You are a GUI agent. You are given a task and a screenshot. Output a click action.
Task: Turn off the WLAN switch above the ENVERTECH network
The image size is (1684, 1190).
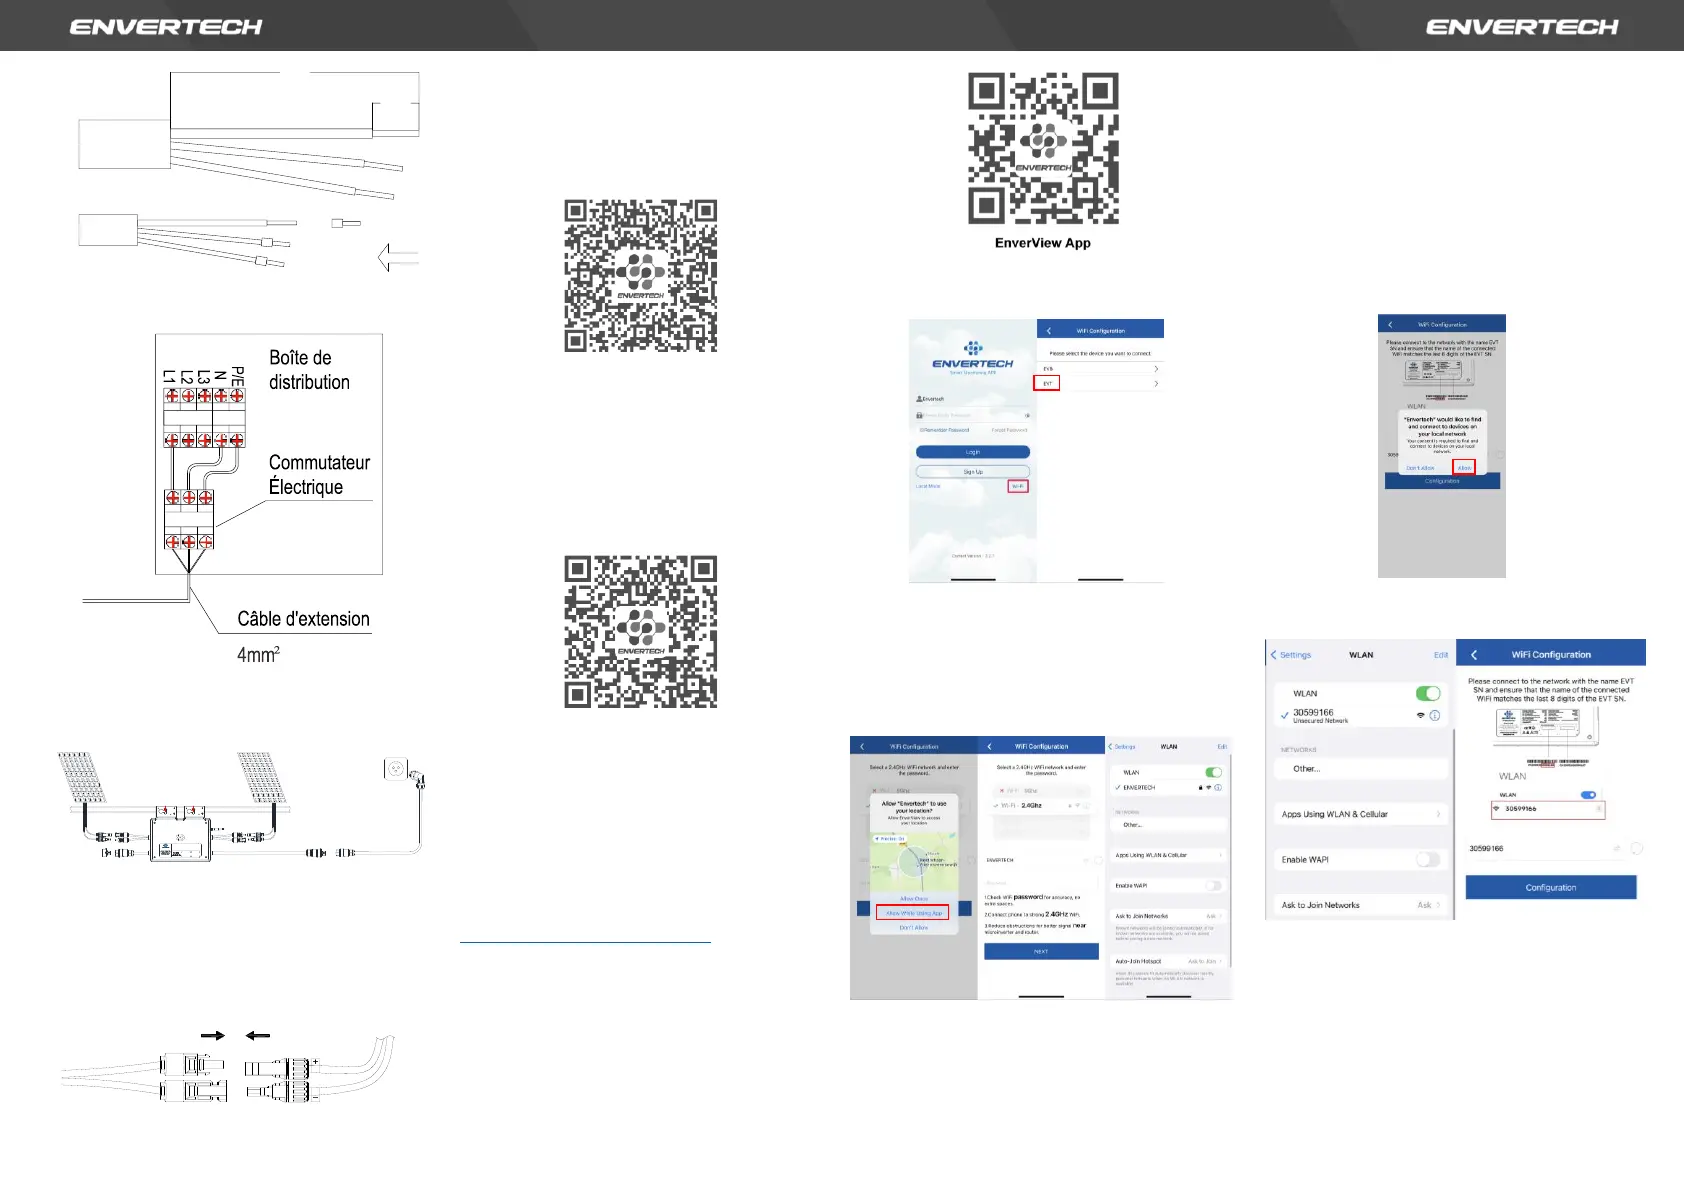1213,772
